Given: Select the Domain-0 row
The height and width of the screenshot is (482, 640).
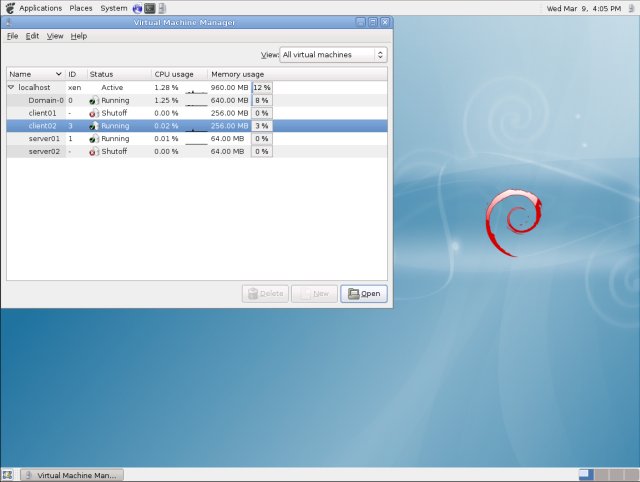Looking at the screenshot, I should (197, 100).
